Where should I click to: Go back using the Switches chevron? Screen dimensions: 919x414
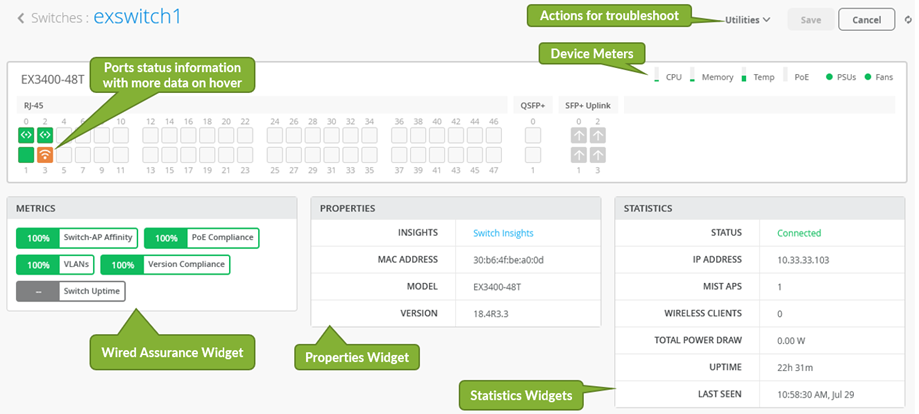point(21,18)
